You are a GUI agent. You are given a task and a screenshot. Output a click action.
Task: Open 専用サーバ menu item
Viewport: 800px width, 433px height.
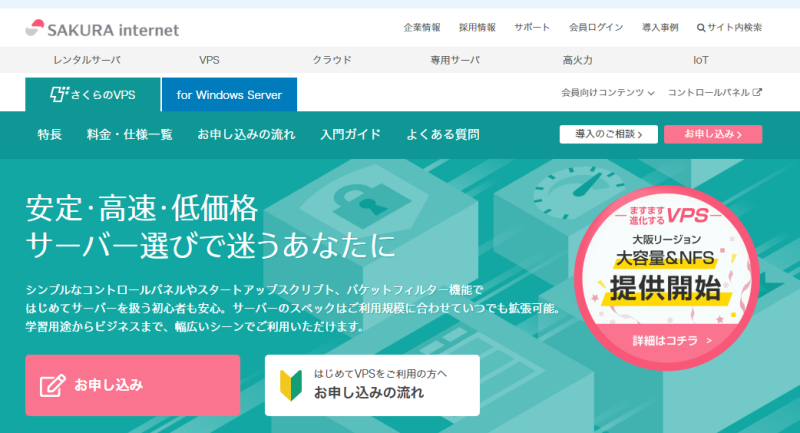455,60
